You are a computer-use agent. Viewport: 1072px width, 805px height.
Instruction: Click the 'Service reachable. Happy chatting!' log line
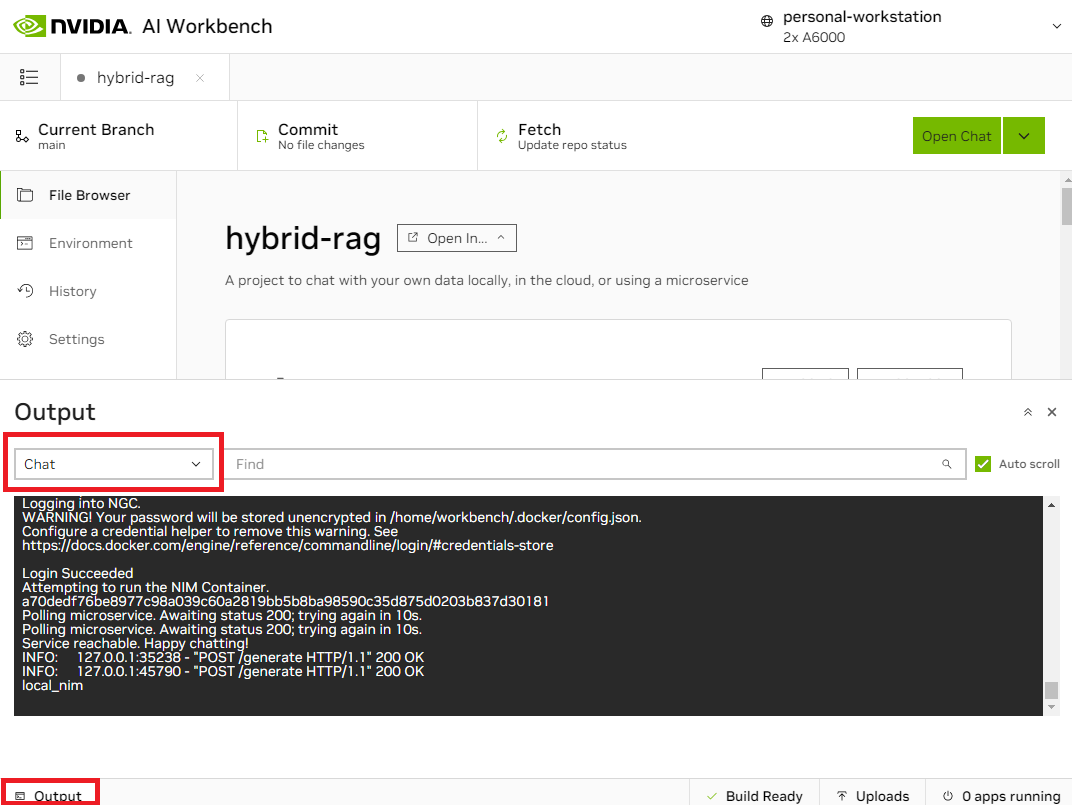135,643
